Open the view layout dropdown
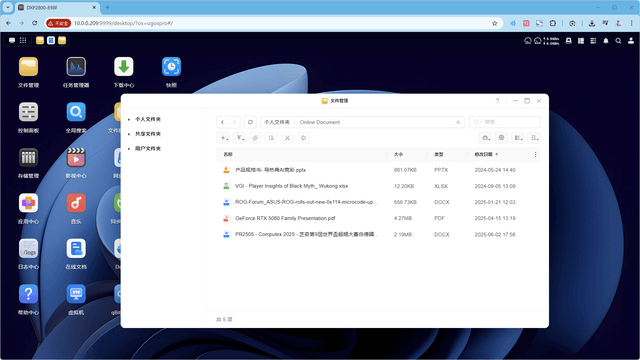The width and height of the screenshot is (640, 360). pos(518,138)
